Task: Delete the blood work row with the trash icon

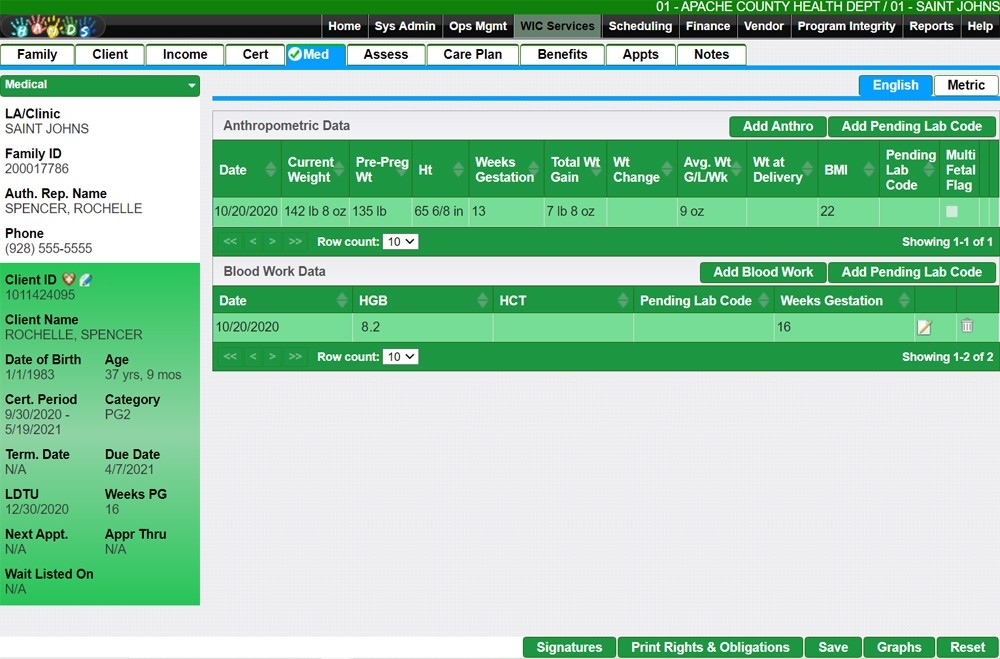Action: (x=967, y=326)
